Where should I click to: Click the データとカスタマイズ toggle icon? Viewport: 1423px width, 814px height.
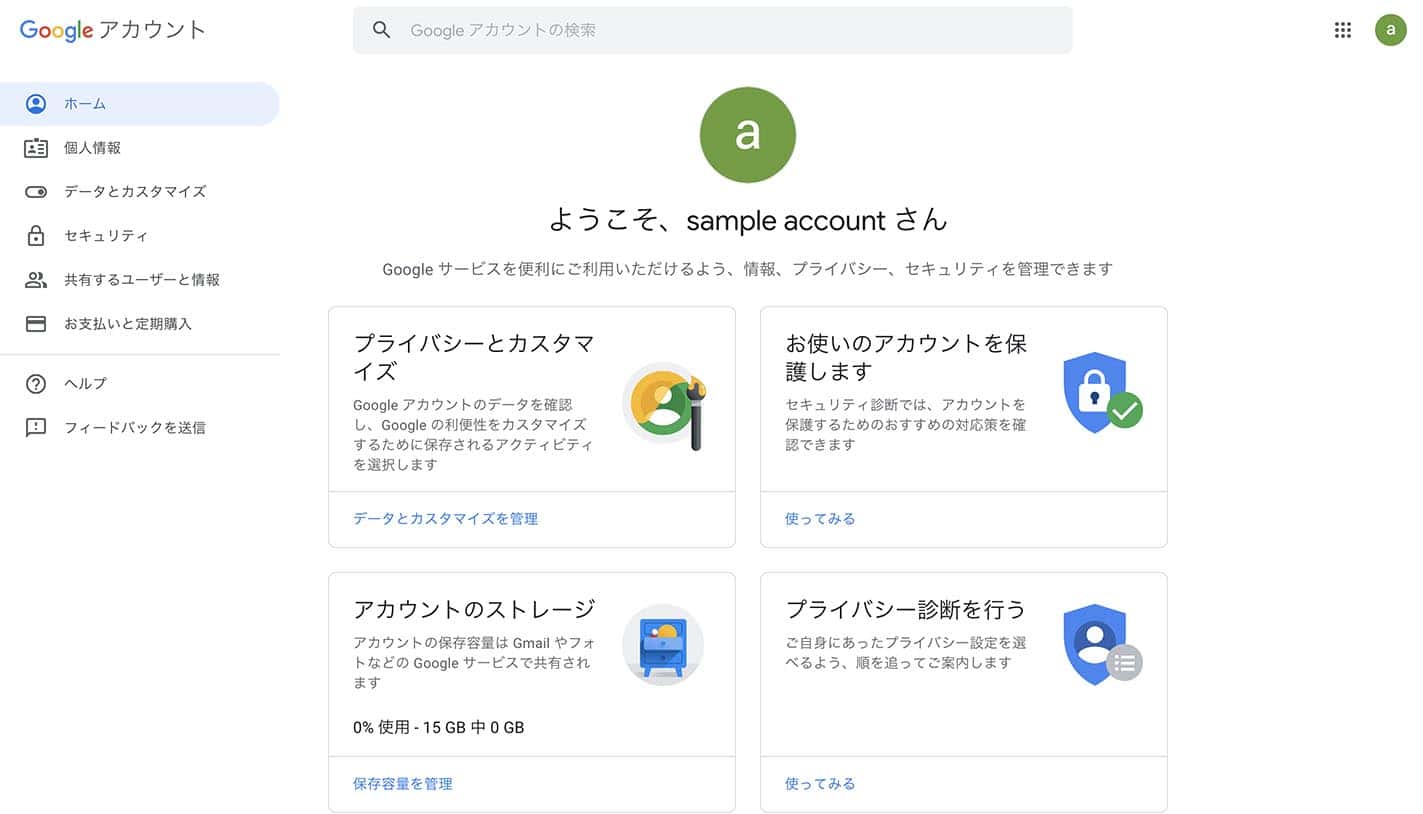click(x=36, y=192)
